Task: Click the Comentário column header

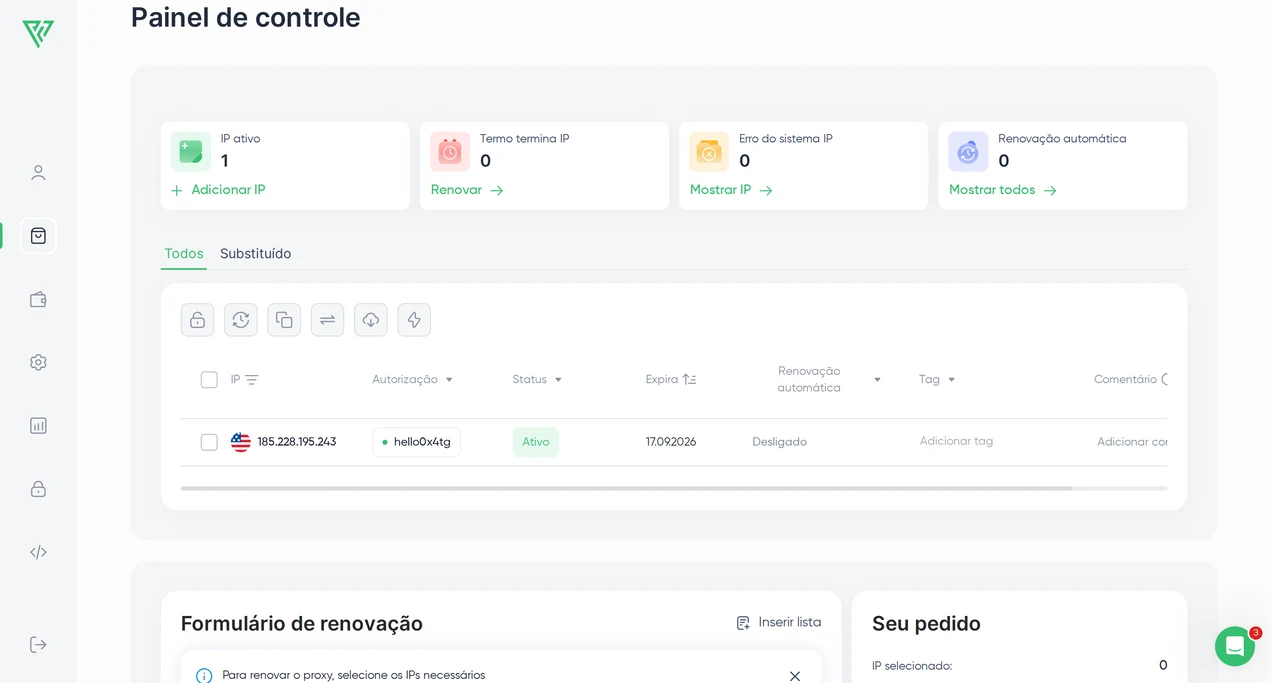Action: coord(1125,380)
